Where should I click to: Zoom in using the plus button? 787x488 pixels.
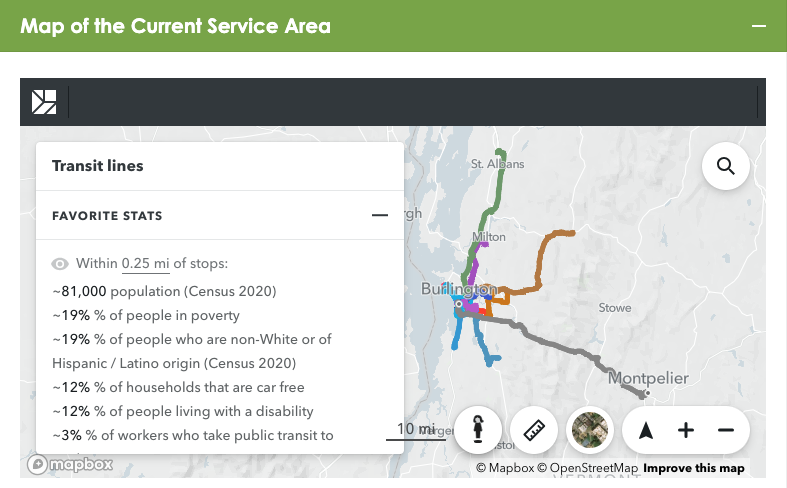686,430
